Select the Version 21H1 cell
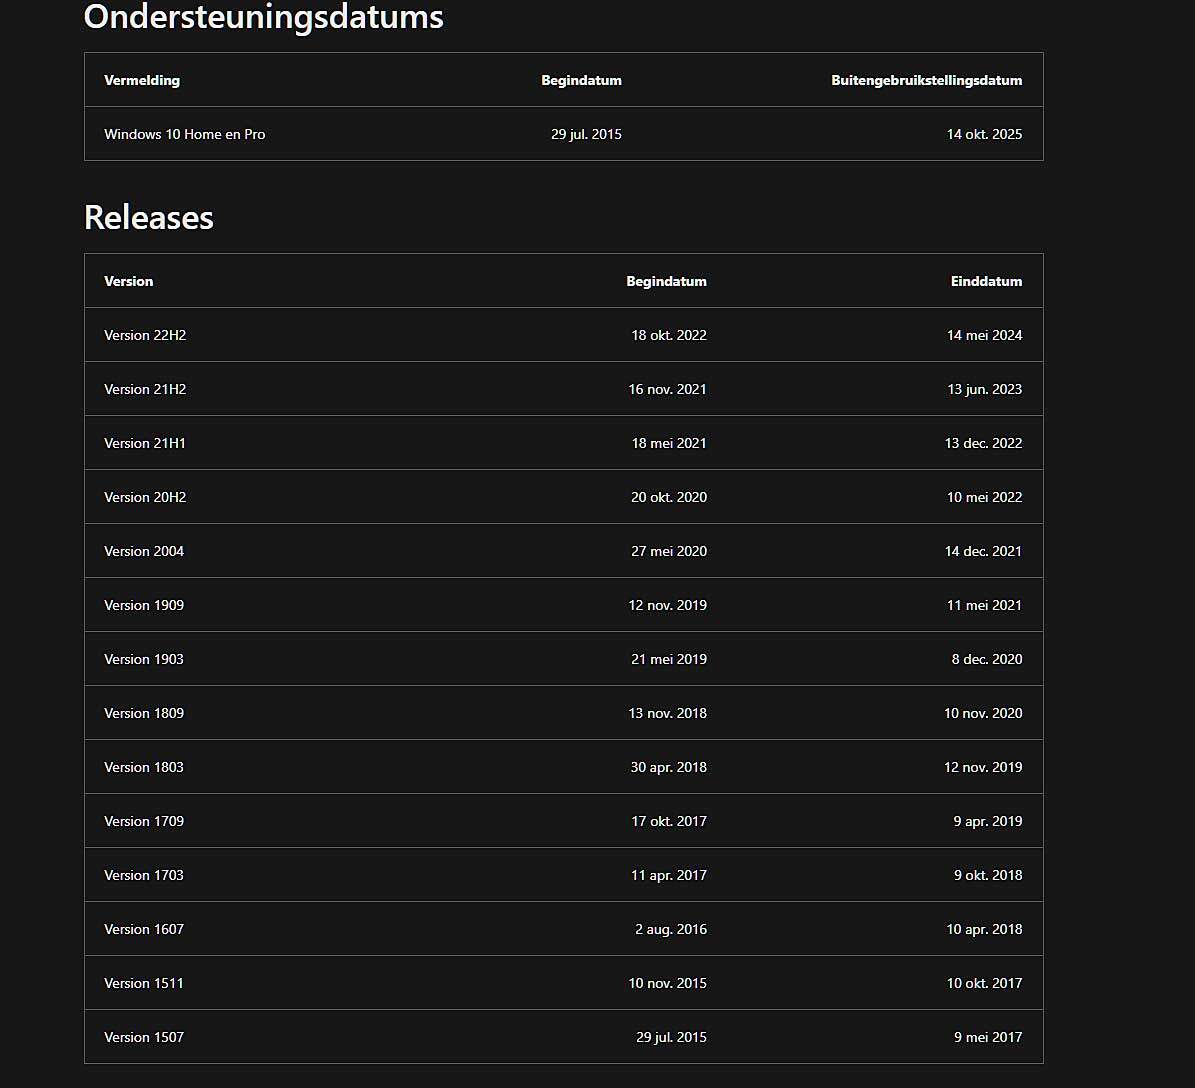Screen dimensions: 1195x1088 [145, 443]
